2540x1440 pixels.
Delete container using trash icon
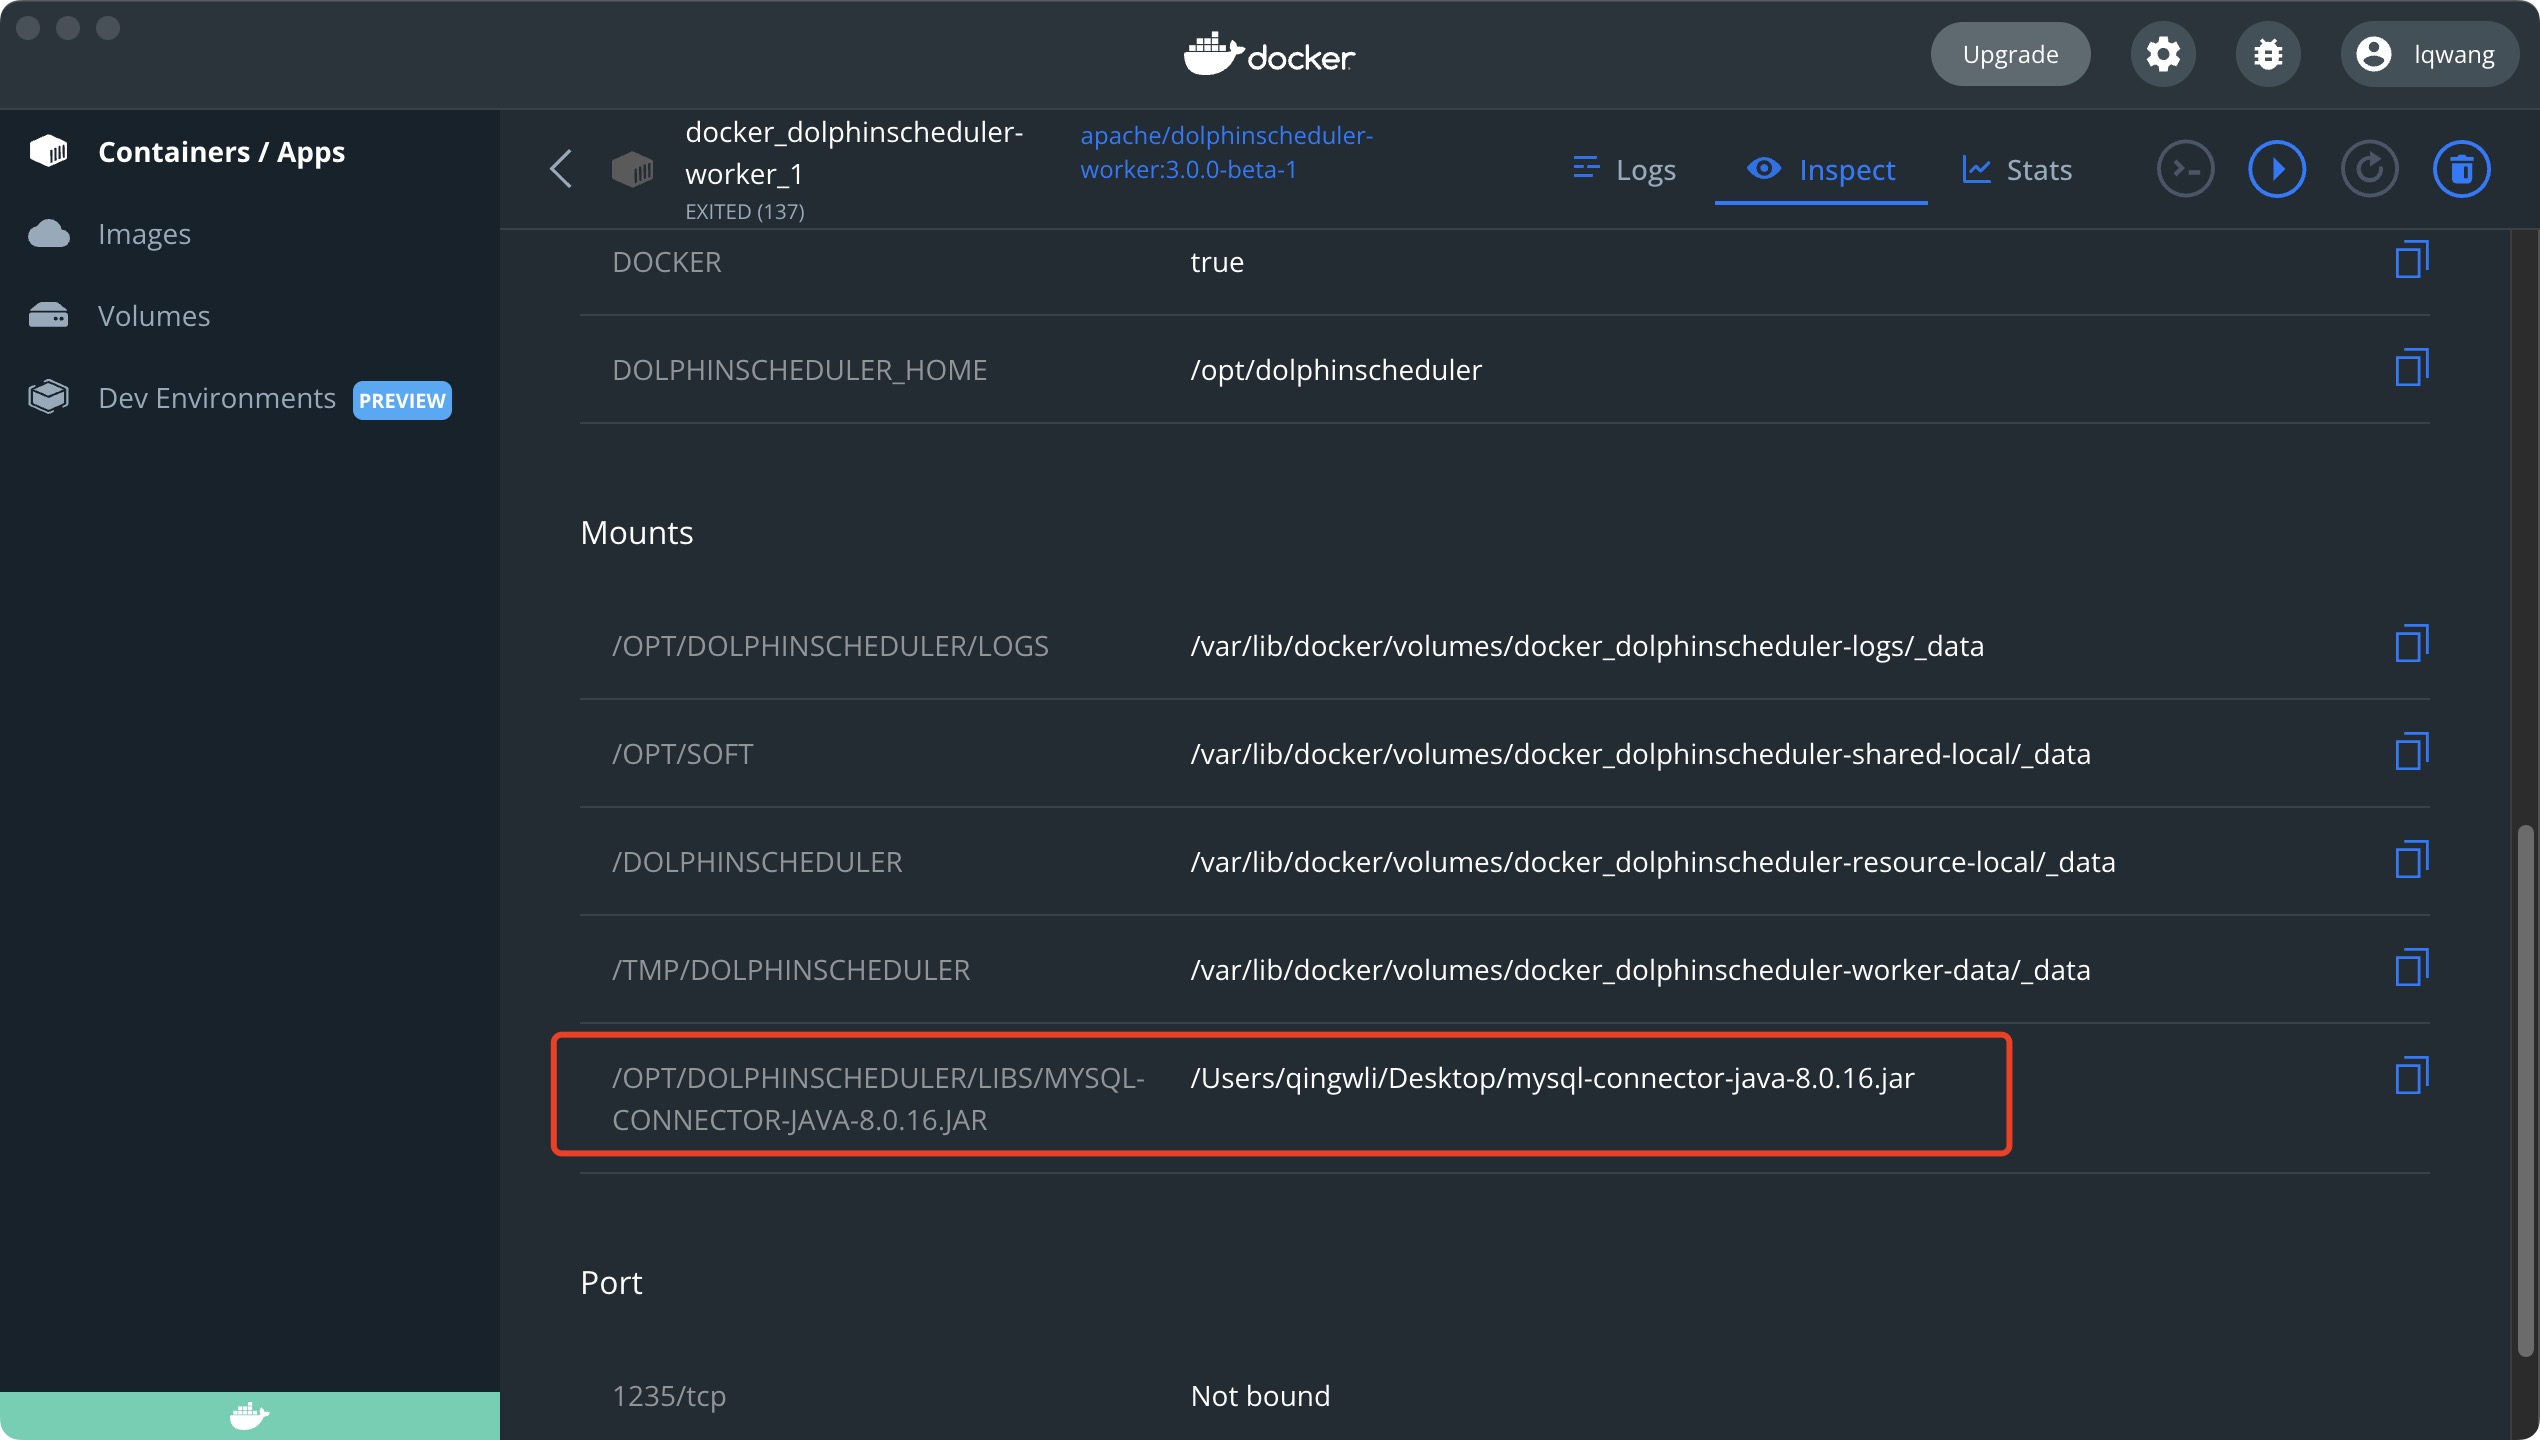(2461, 169)
